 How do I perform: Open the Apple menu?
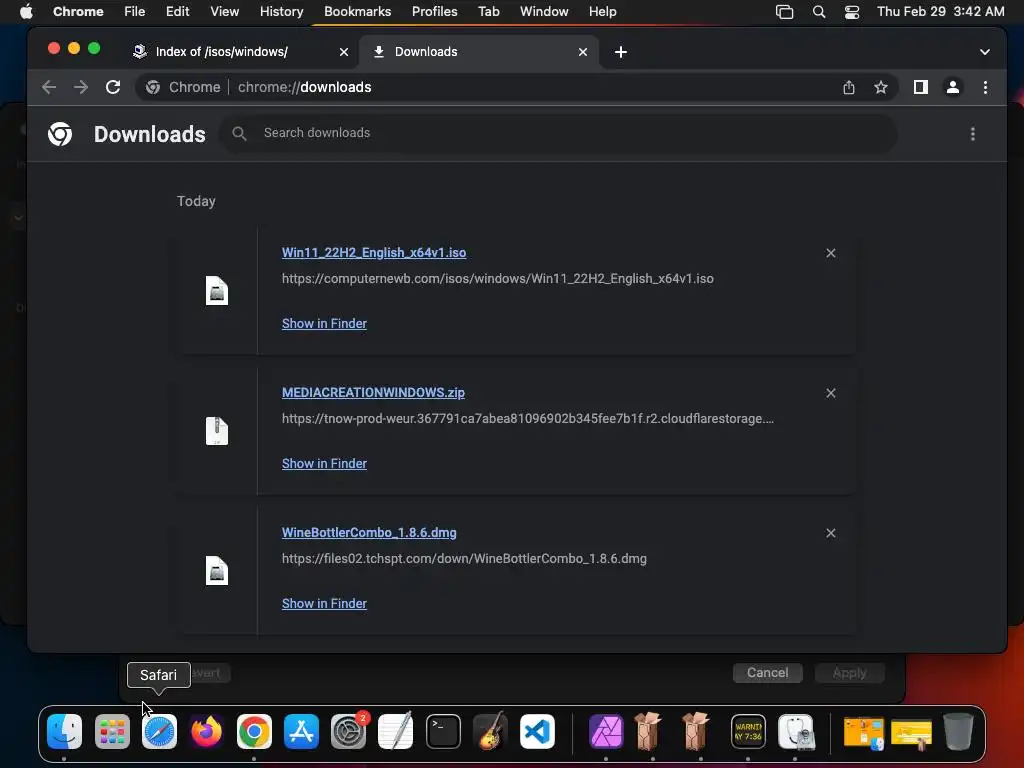click(x=26, y=12)
